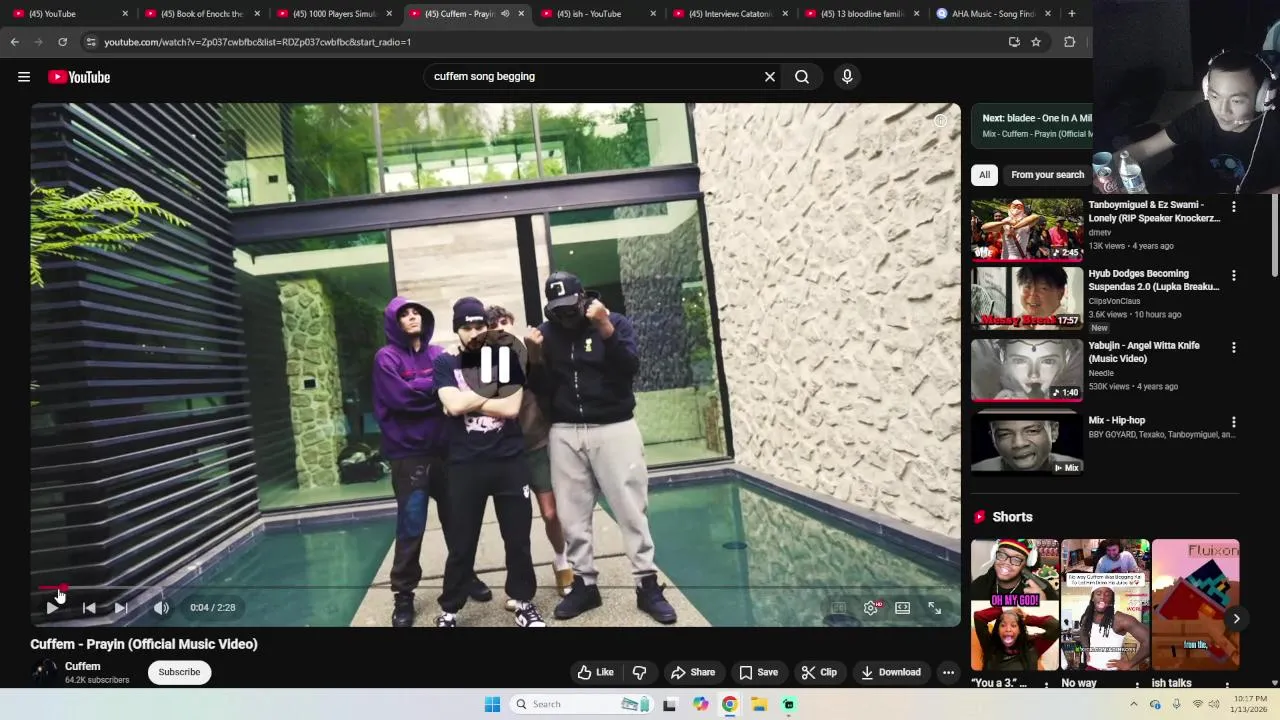
Task: Select the From your search chip
Action: click(x=1047, y=175)
